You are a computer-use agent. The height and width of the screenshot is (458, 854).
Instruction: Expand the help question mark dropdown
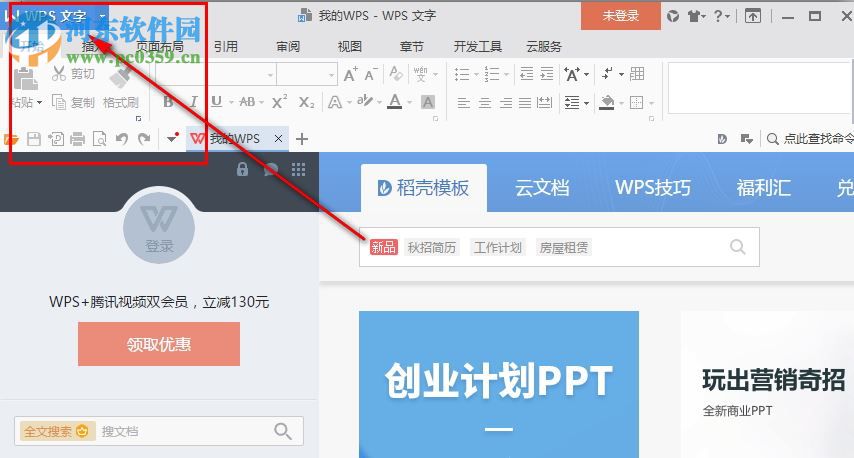pos(728,17)
